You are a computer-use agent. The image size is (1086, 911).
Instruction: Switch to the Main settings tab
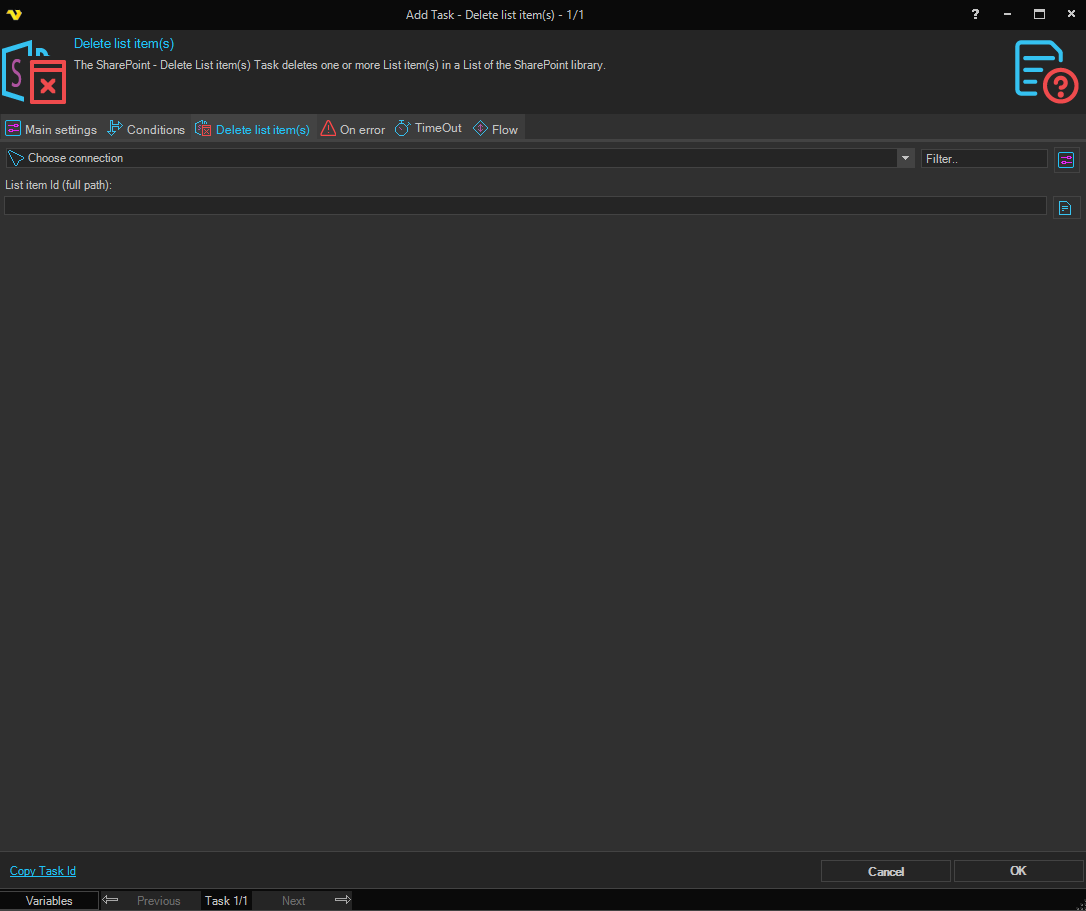[x=51, y=129]
